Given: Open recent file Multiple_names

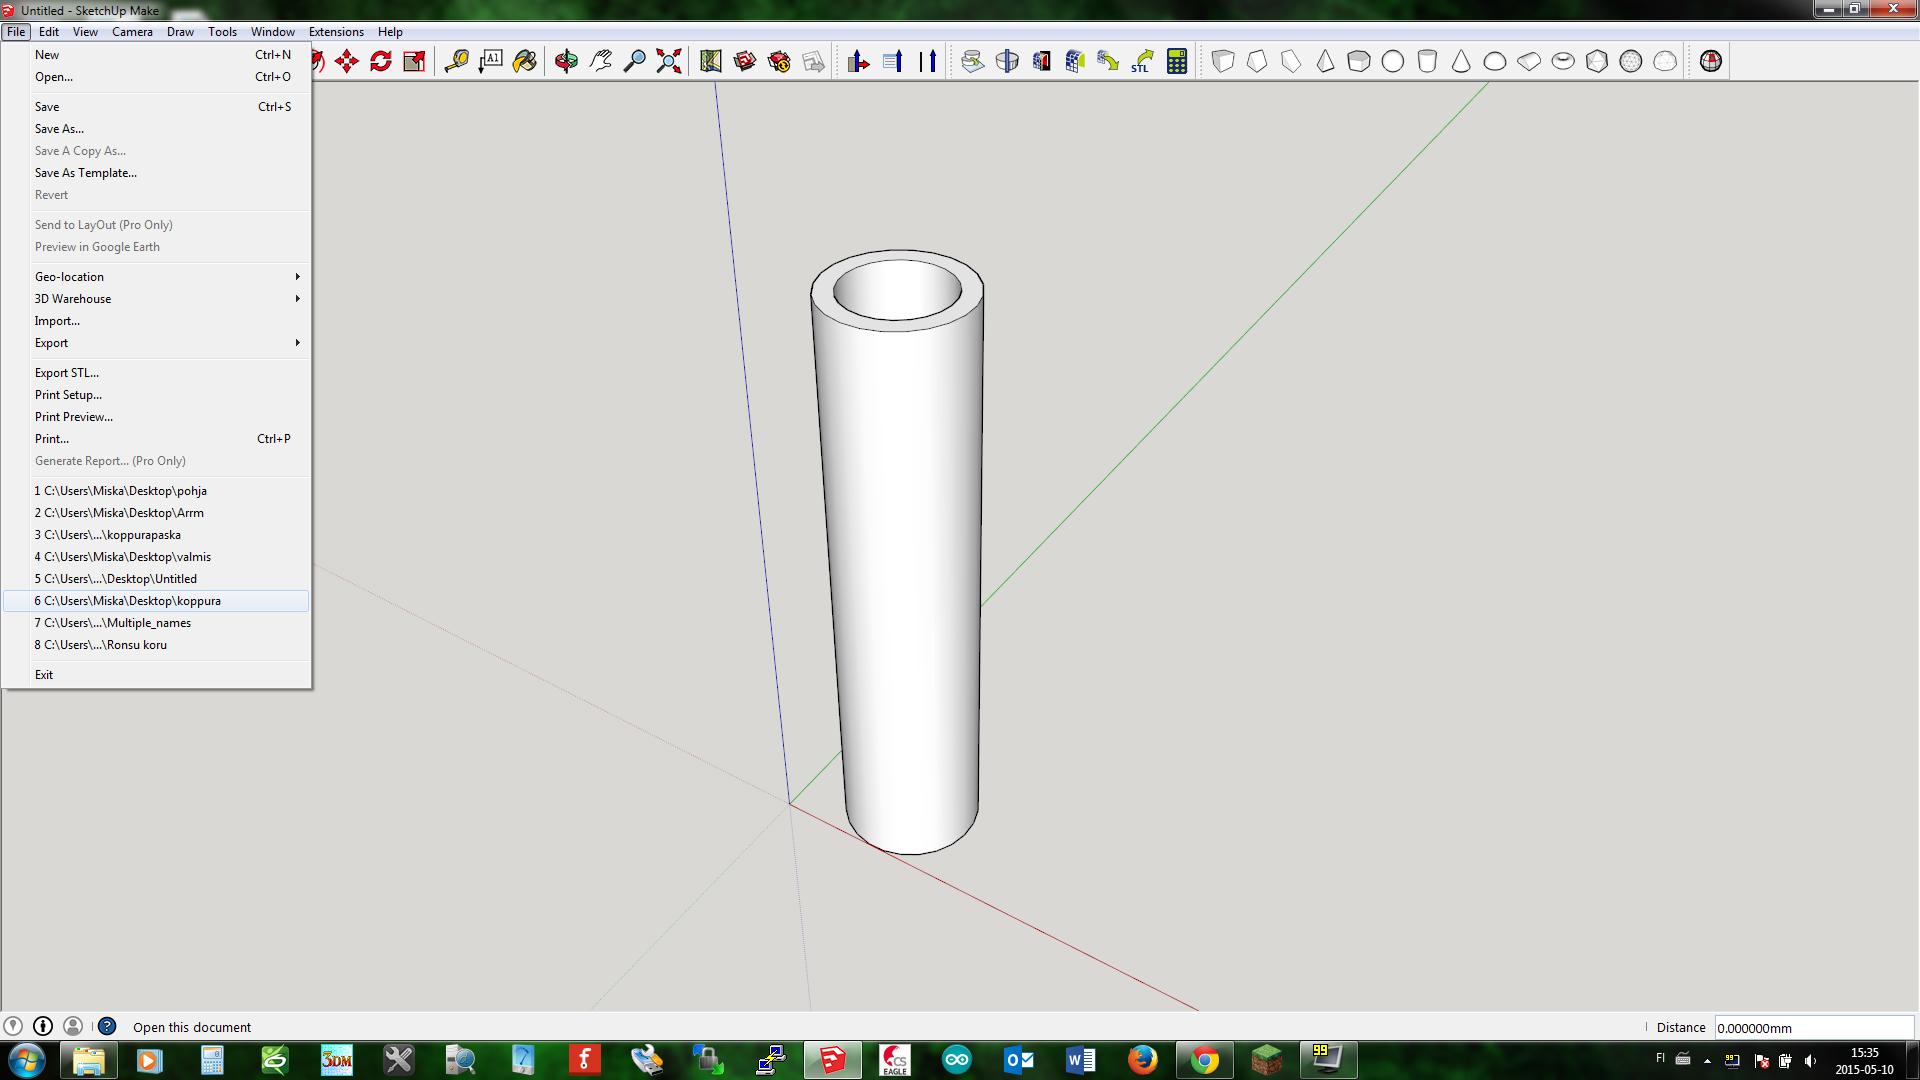Looking at the screenshot, I should pos(157,623).
